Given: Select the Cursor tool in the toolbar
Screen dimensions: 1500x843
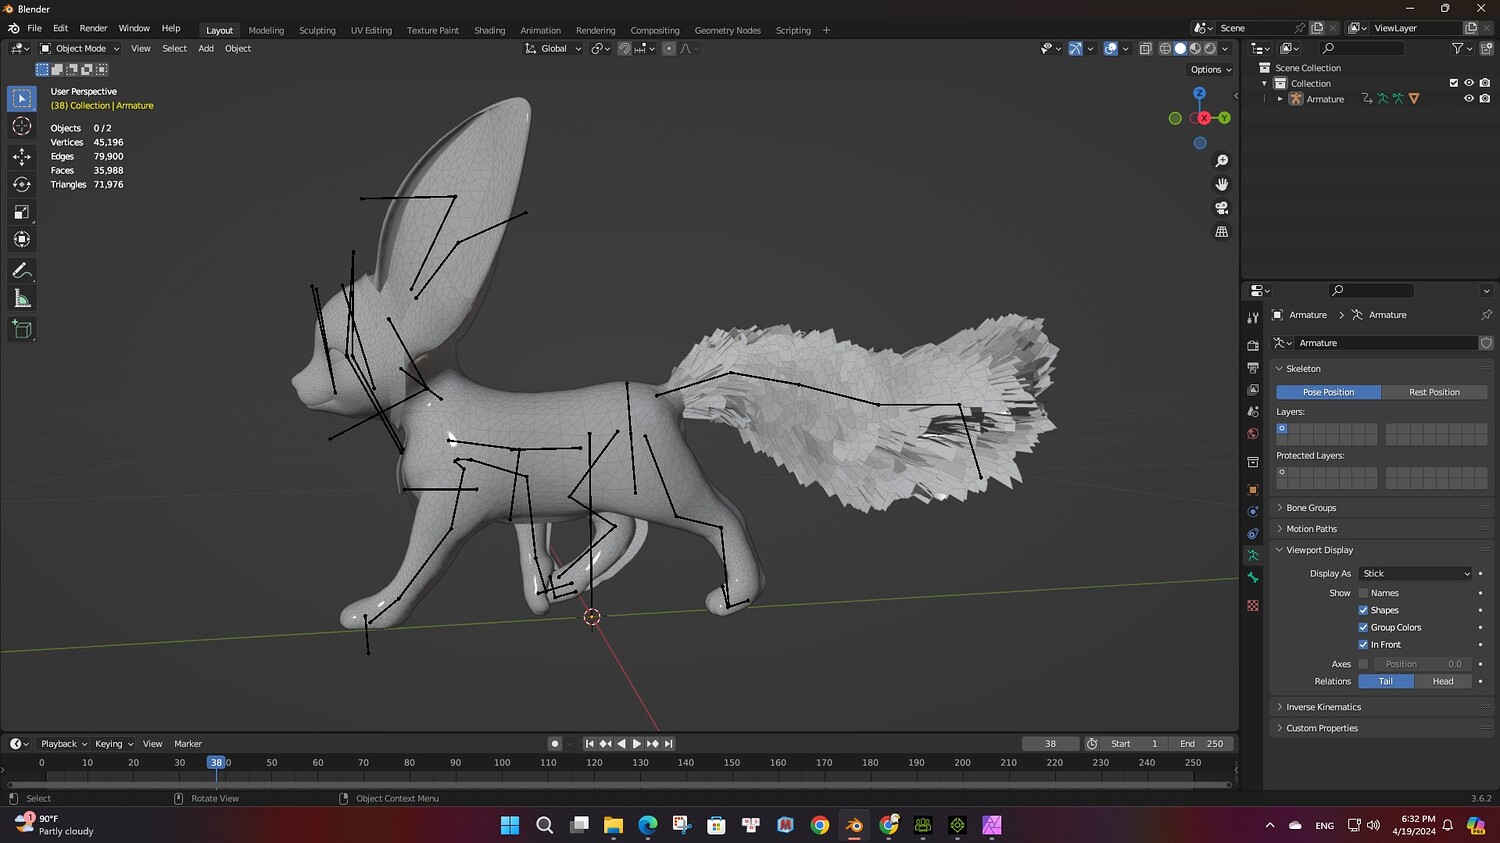Looking at the screenshot, I should coord(22,126).
